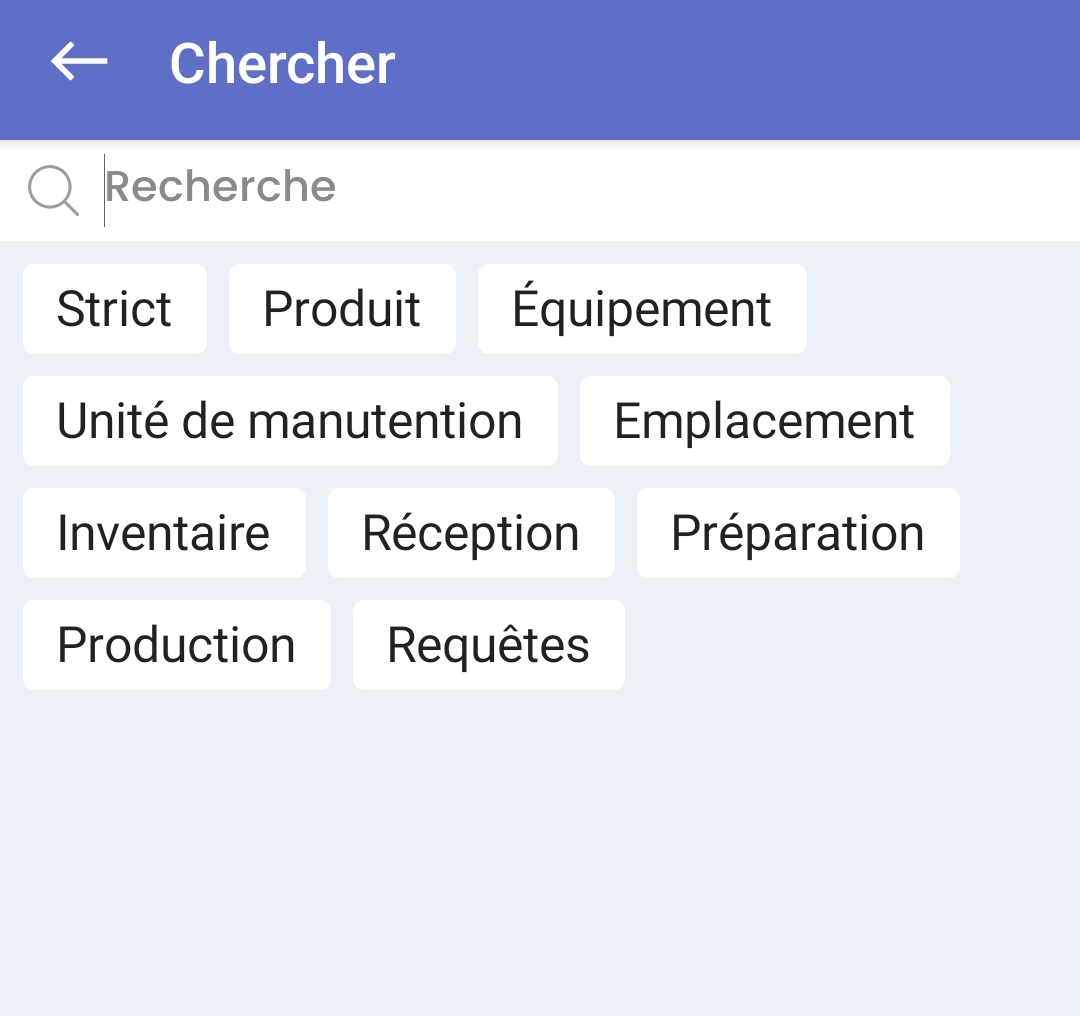Toggle the Réception filter chip
The width and height of the screenshot is (1080, 1016).
coord(471,533)
